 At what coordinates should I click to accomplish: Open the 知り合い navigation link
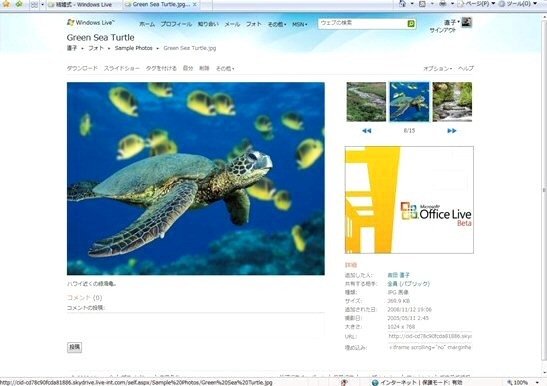[x=208, y=24]
